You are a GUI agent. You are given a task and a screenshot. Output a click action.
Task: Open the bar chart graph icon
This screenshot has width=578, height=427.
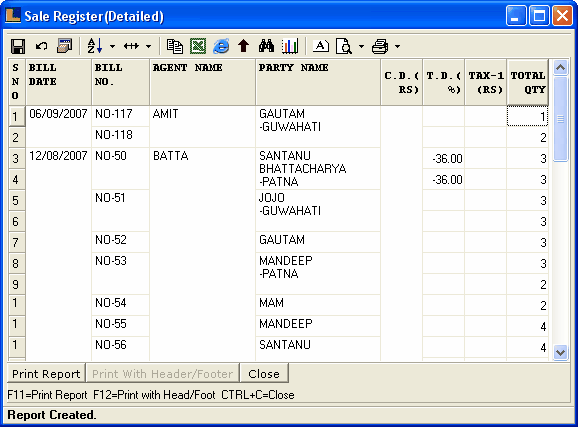click(x=290, y=46)
